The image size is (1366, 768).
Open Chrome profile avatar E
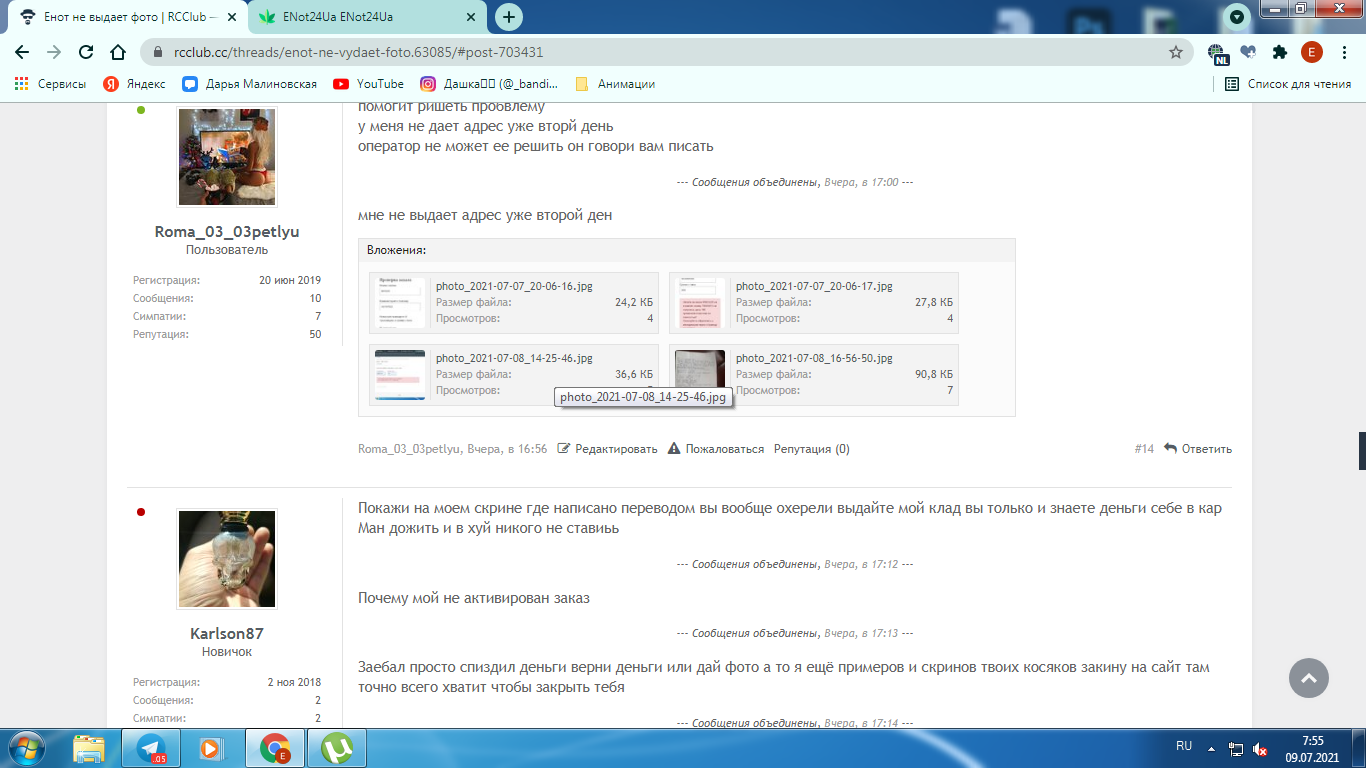tap(1312, 52)
